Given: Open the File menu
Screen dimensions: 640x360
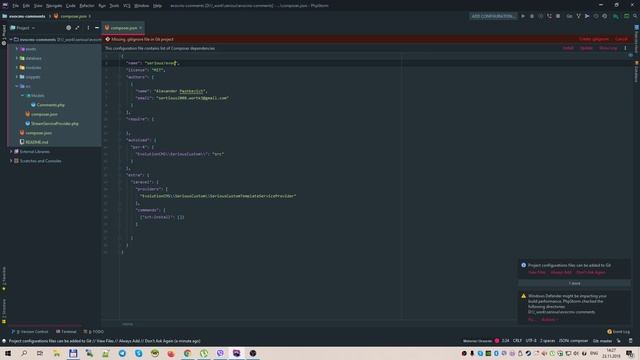Looking at the screenshot, I should [16, 6].
